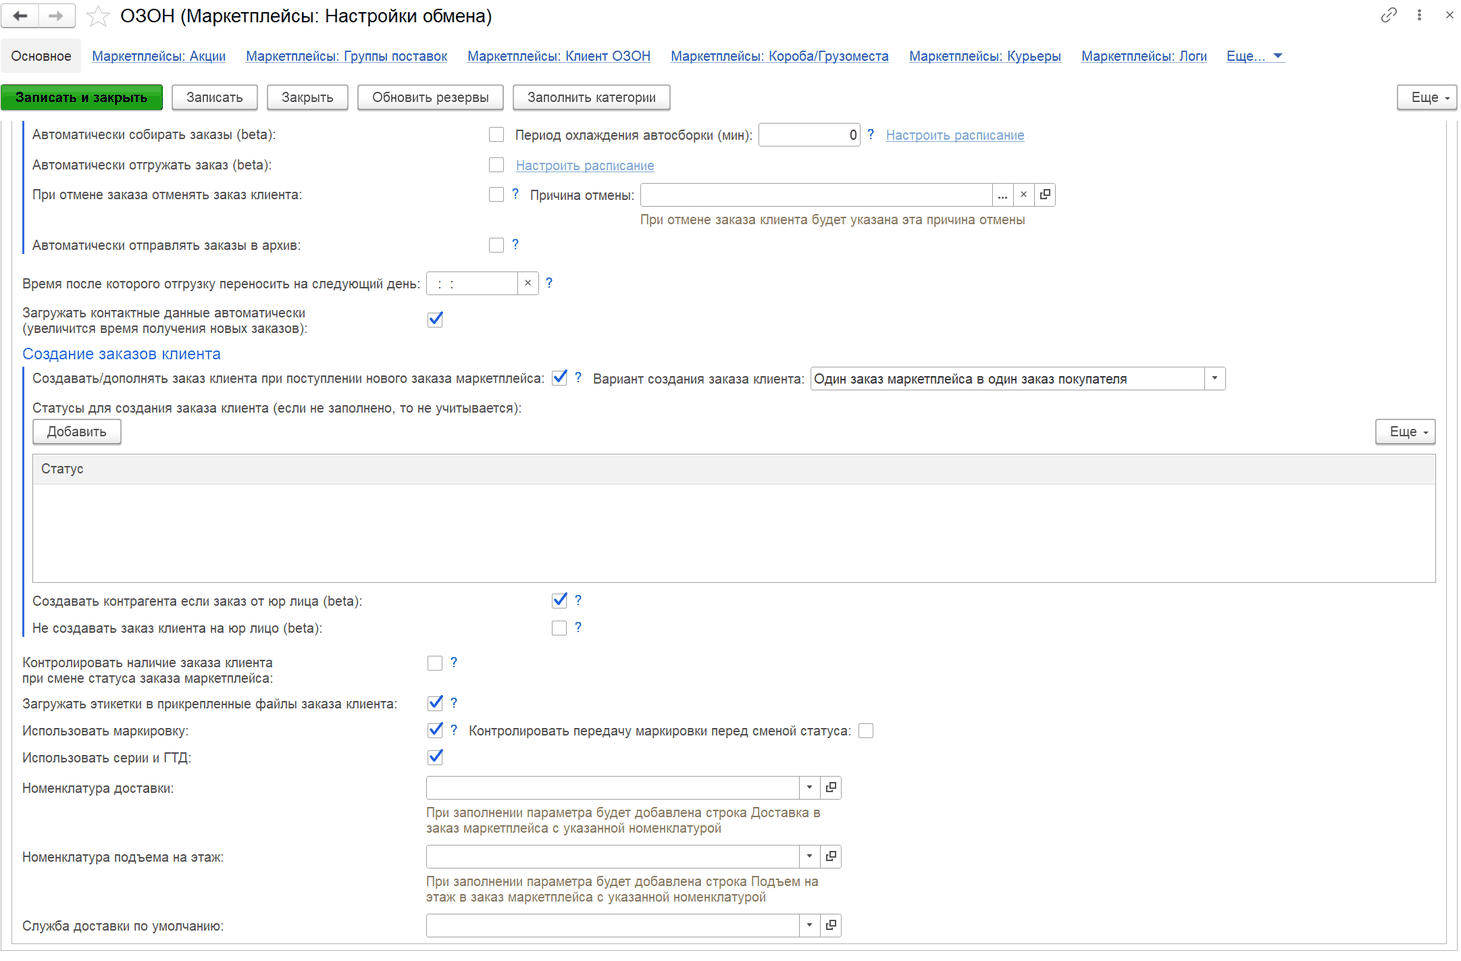The width and height of the screenshot is (1461, 961).
Task: Click the Добавить status button
Action: pos(77,432)
